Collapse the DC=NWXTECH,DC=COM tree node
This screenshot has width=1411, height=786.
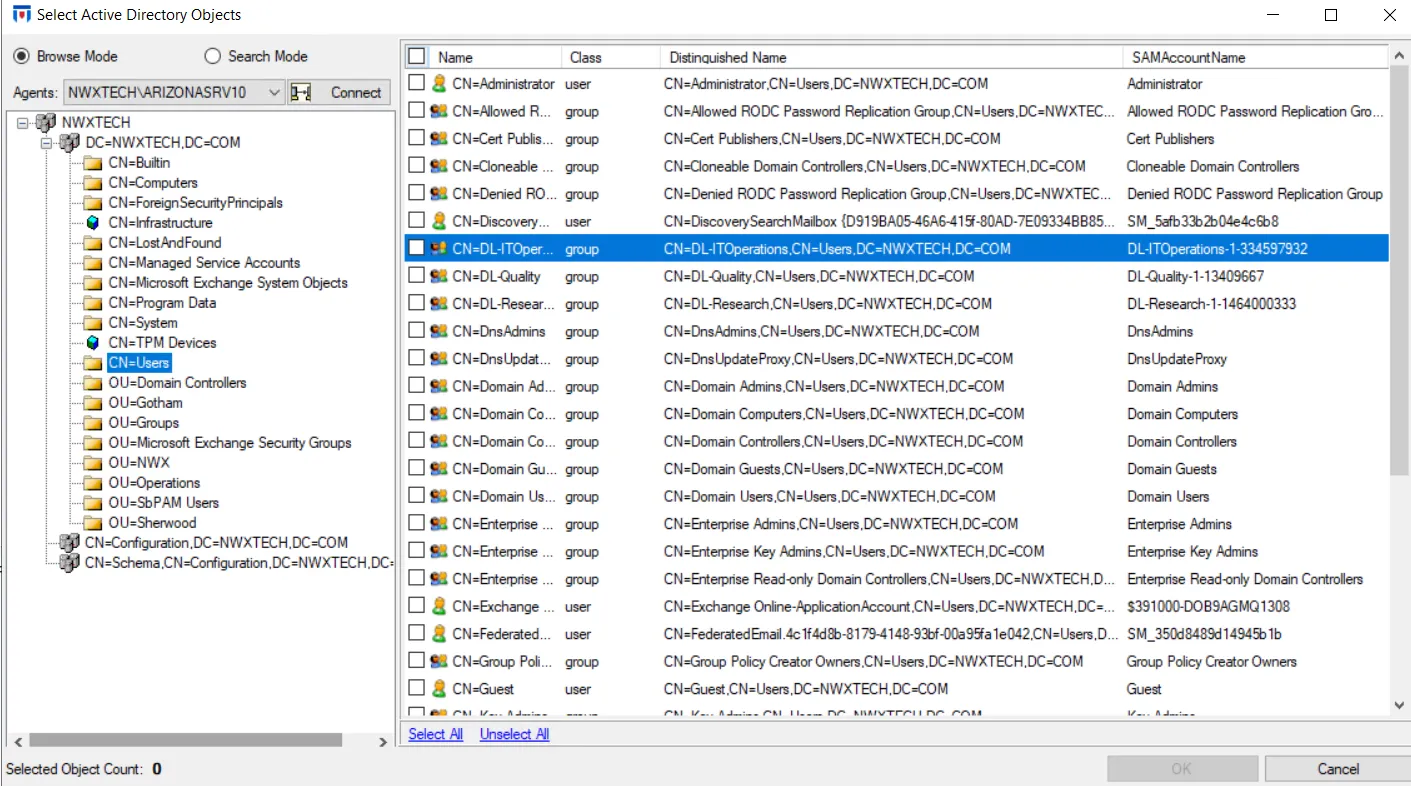[46, 143]
